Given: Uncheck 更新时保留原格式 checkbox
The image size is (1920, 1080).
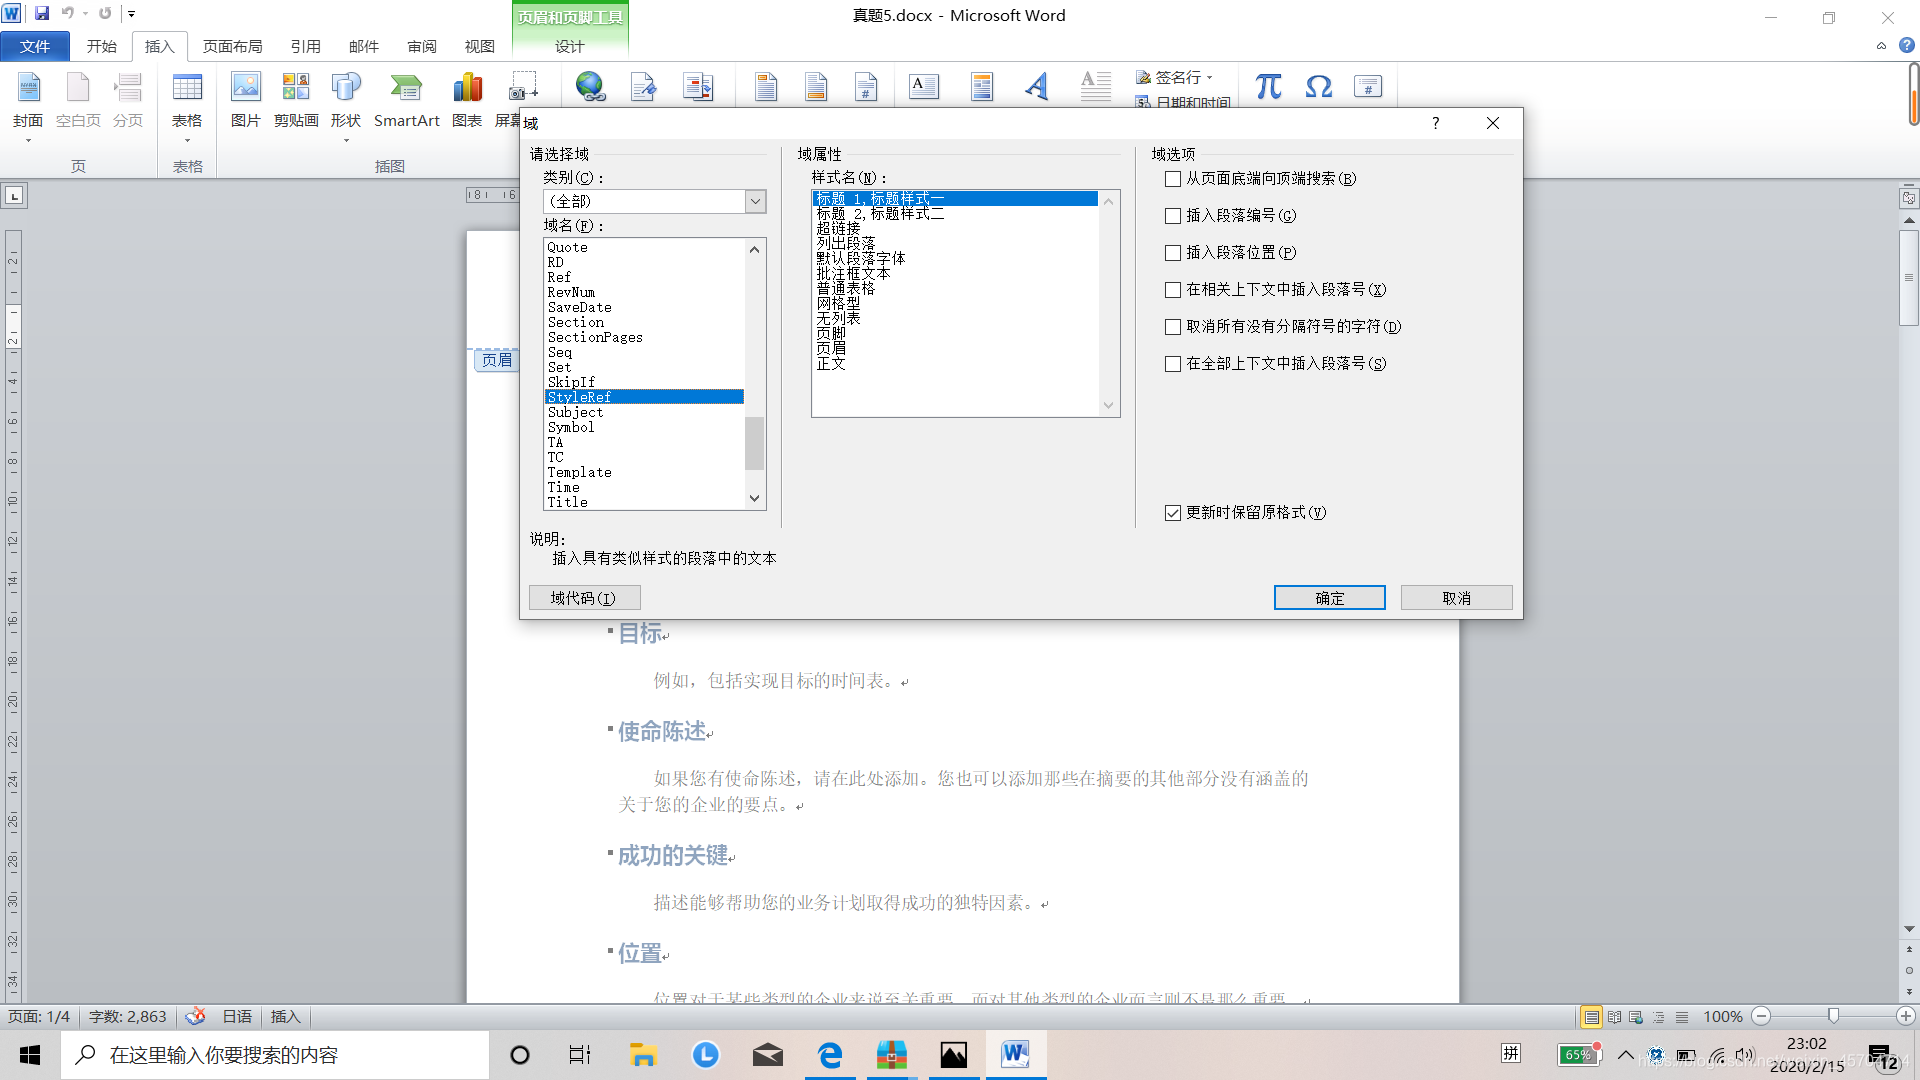Looking at the screenshot, I should click(x=1173, y=513).
